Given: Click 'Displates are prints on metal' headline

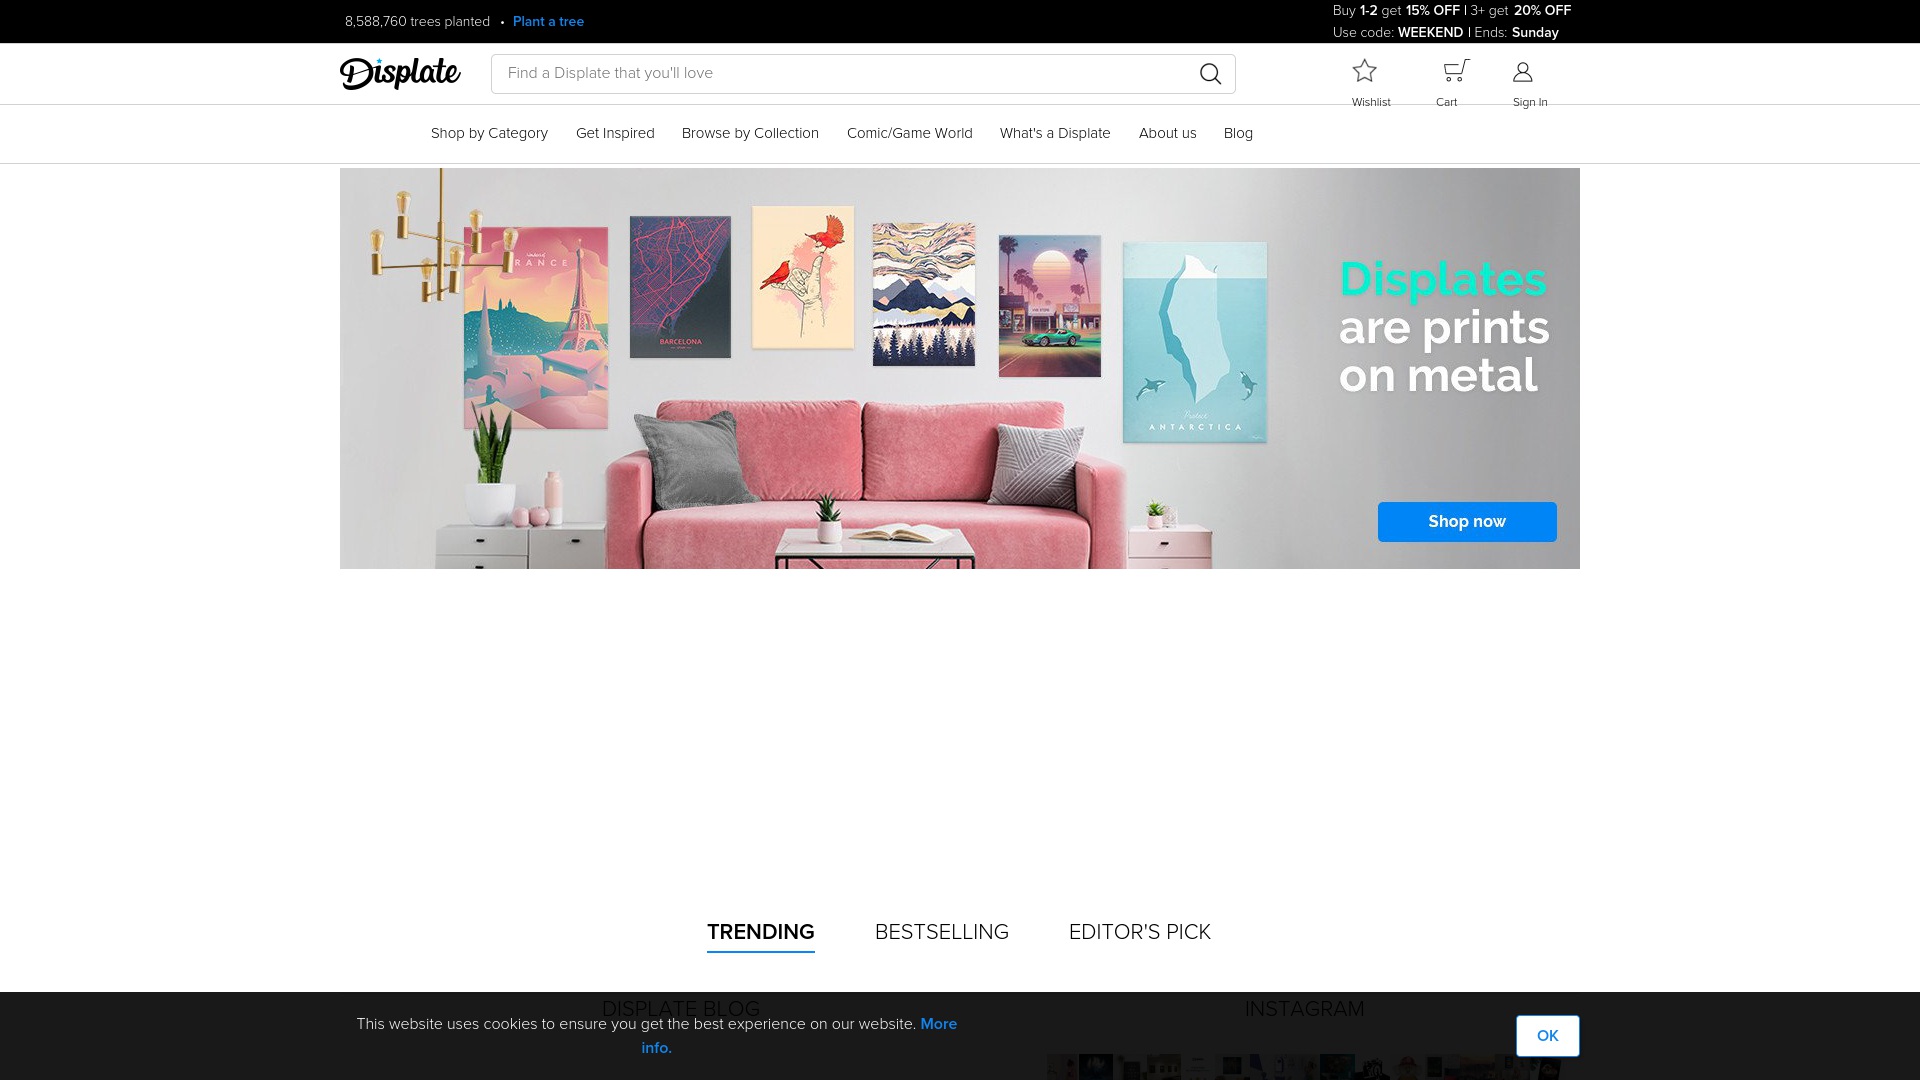Looking at the screenshot, I should (1444, 327).
